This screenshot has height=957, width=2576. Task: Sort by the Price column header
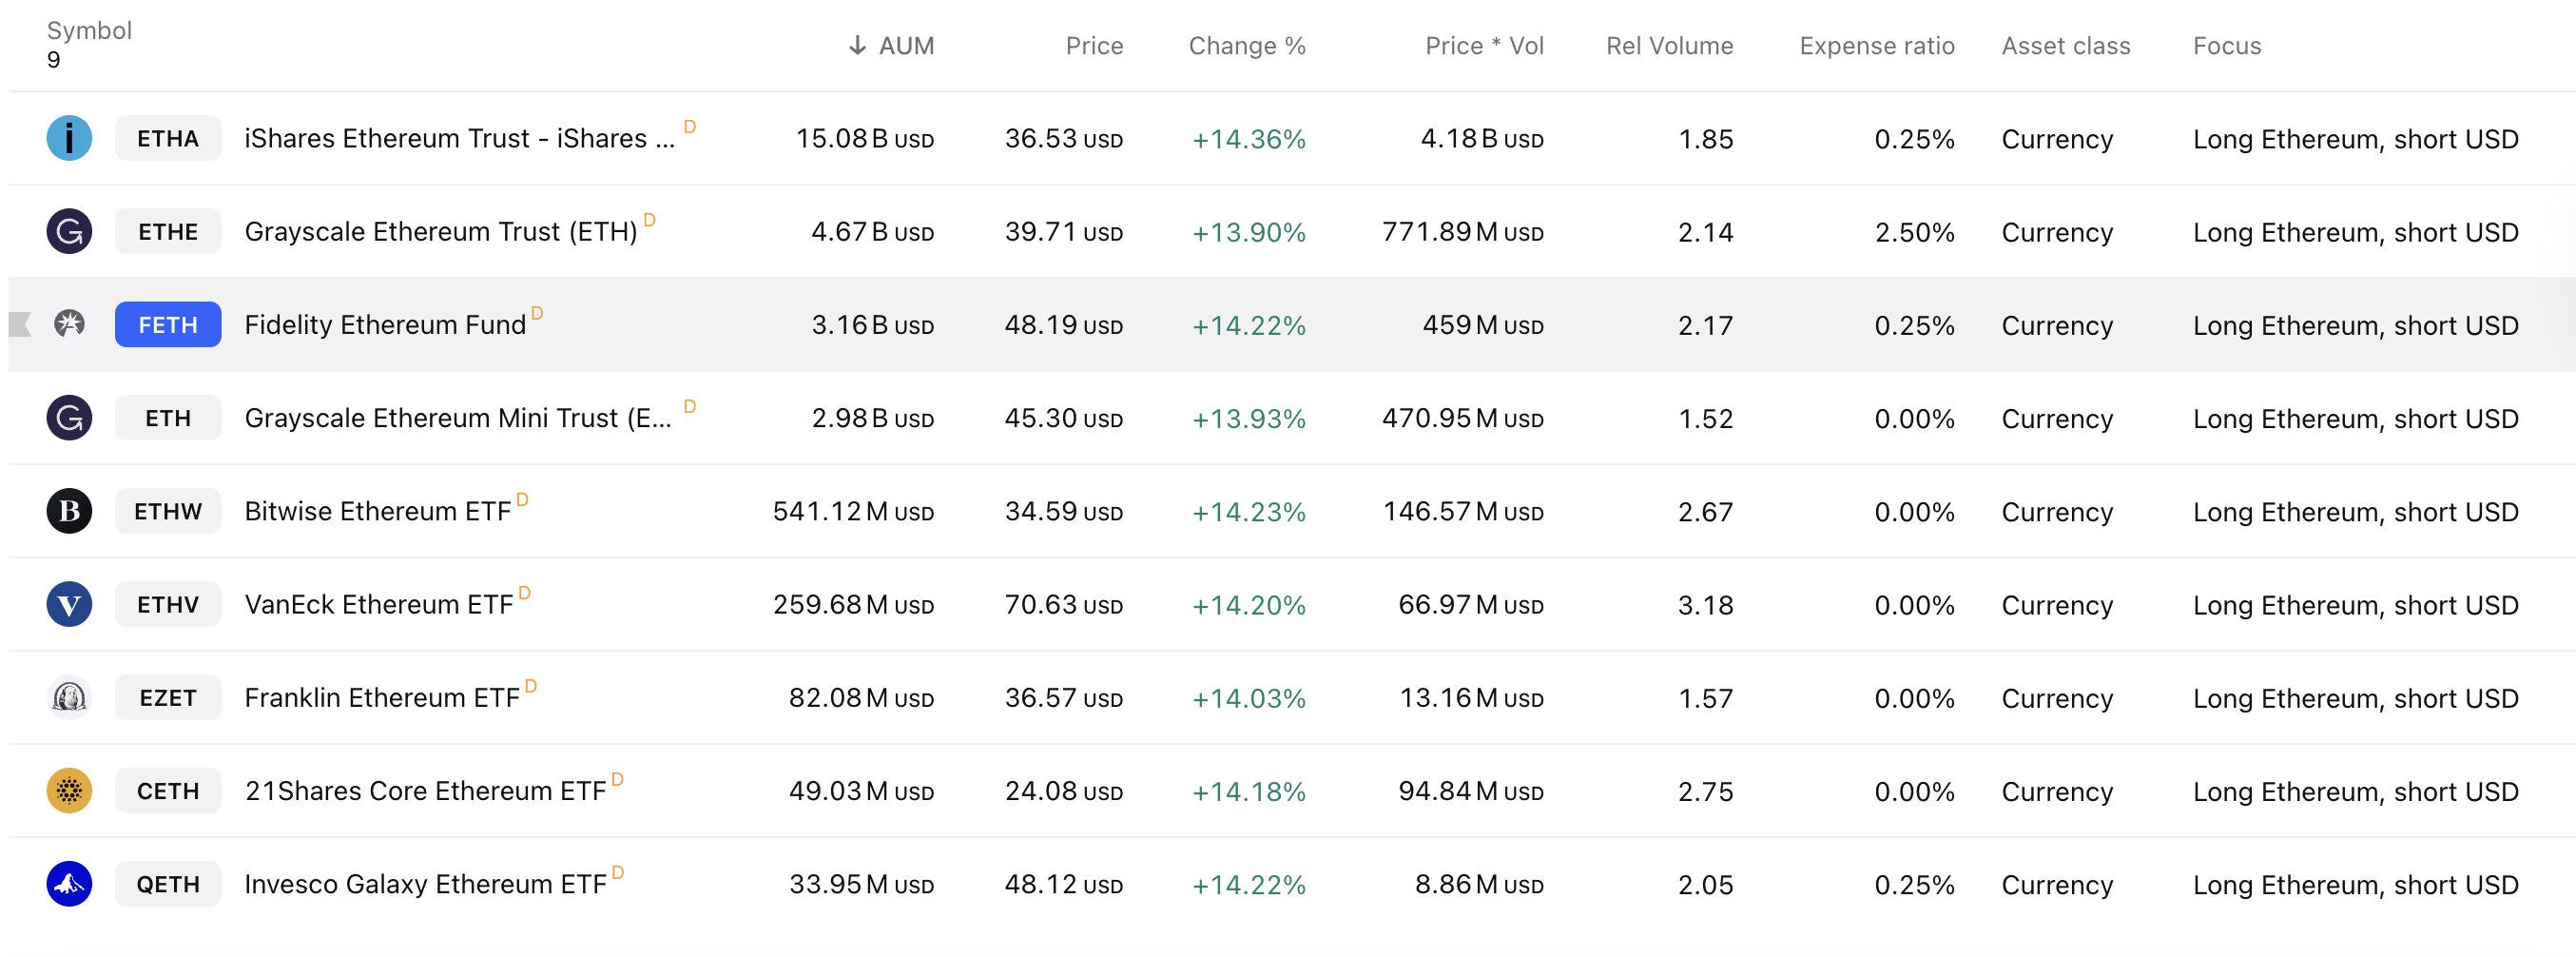1094,45
